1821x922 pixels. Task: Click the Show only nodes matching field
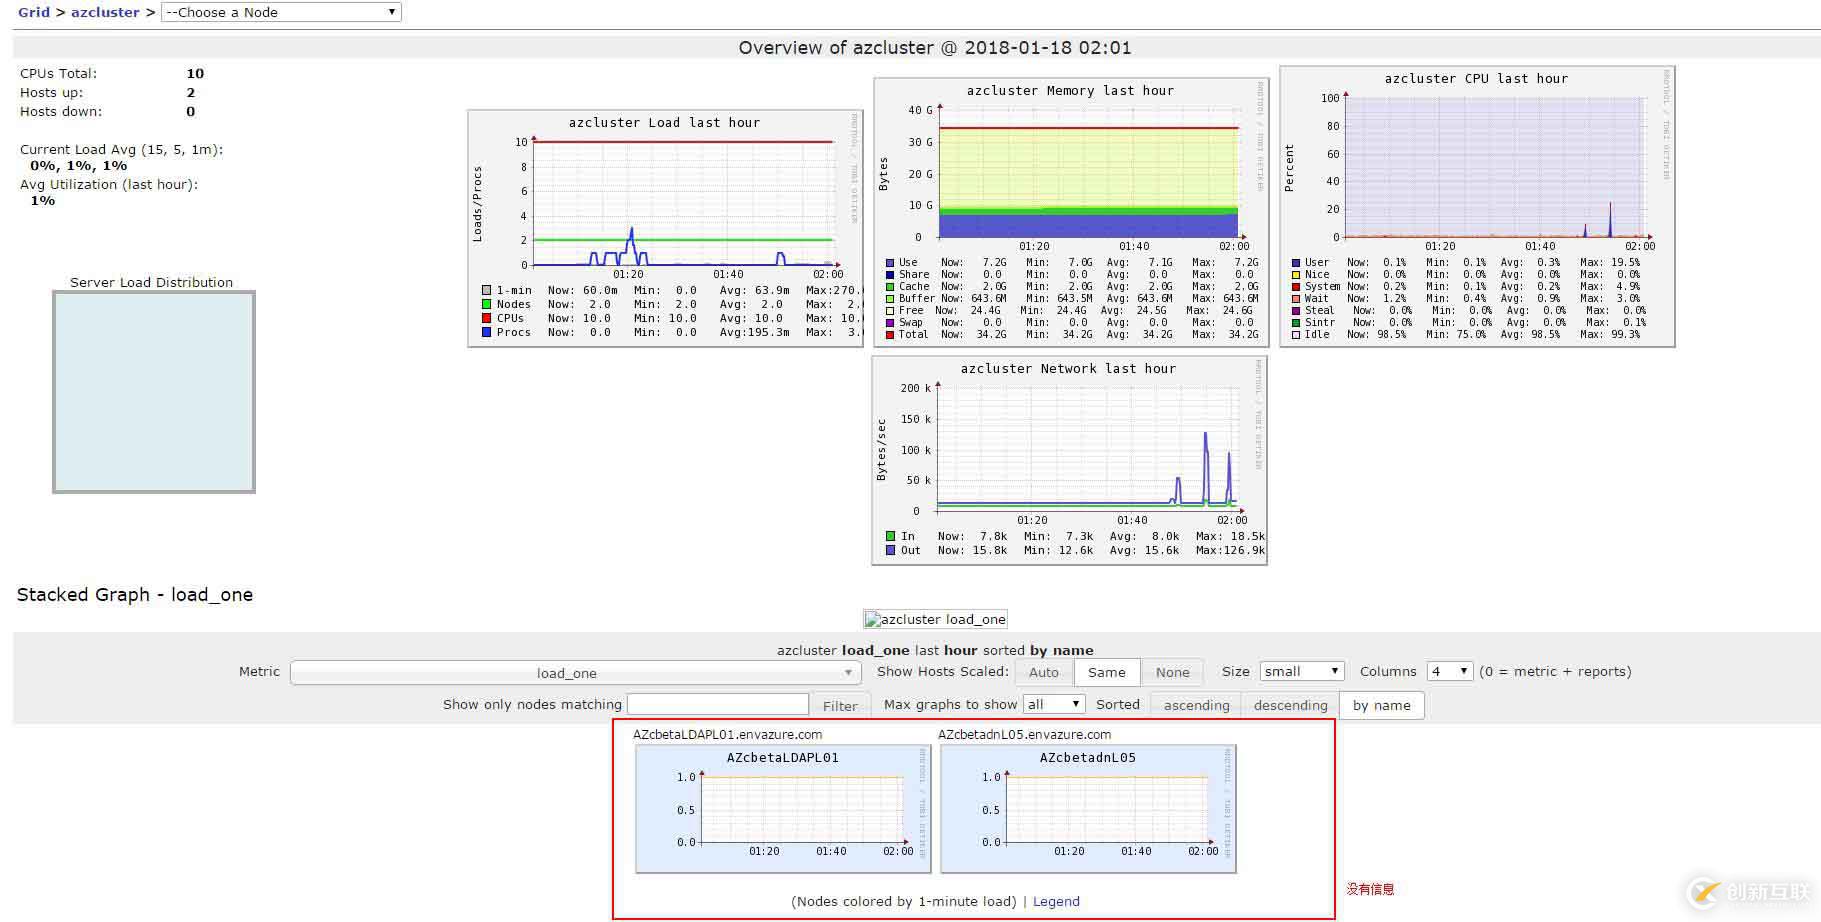point(717,705)
